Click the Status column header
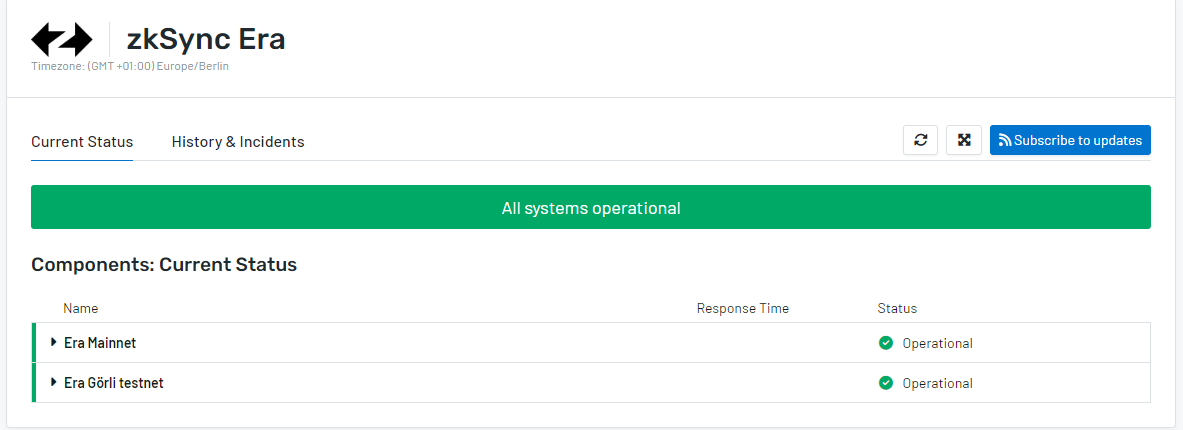This screenshot has height=430, width=1183. pyautogui.click(x=897, y=308)
